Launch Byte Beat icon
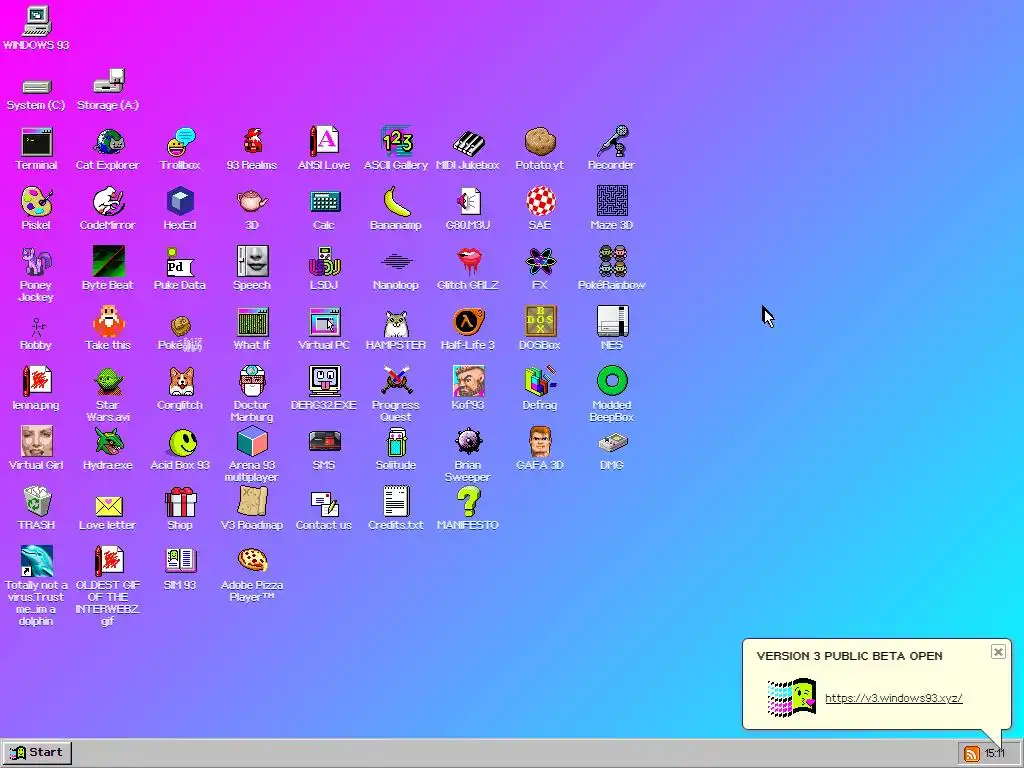Image resolution: width=1024 pixels, height=768 pixels. click(108, 262)
